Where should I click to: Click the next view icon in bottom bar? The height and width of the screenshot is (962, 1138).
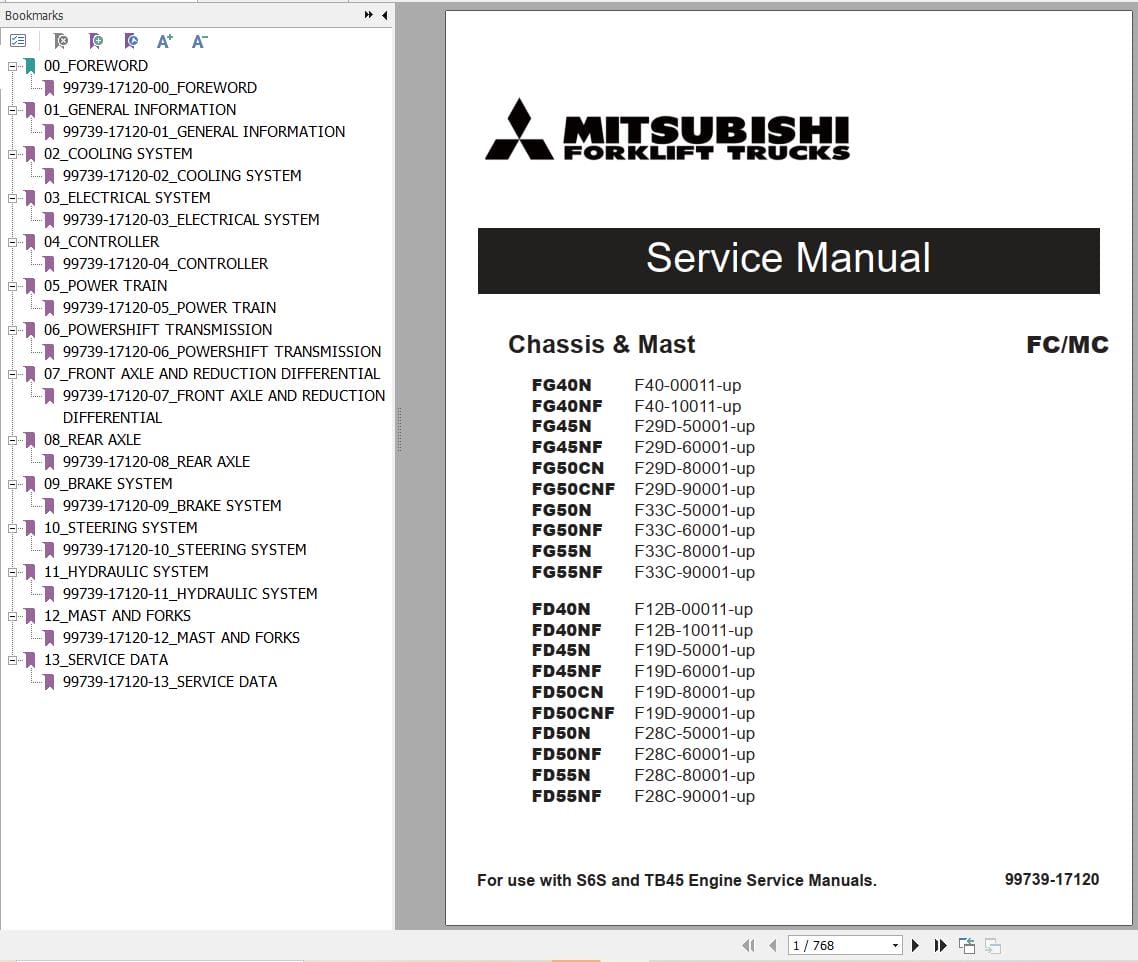993,945
